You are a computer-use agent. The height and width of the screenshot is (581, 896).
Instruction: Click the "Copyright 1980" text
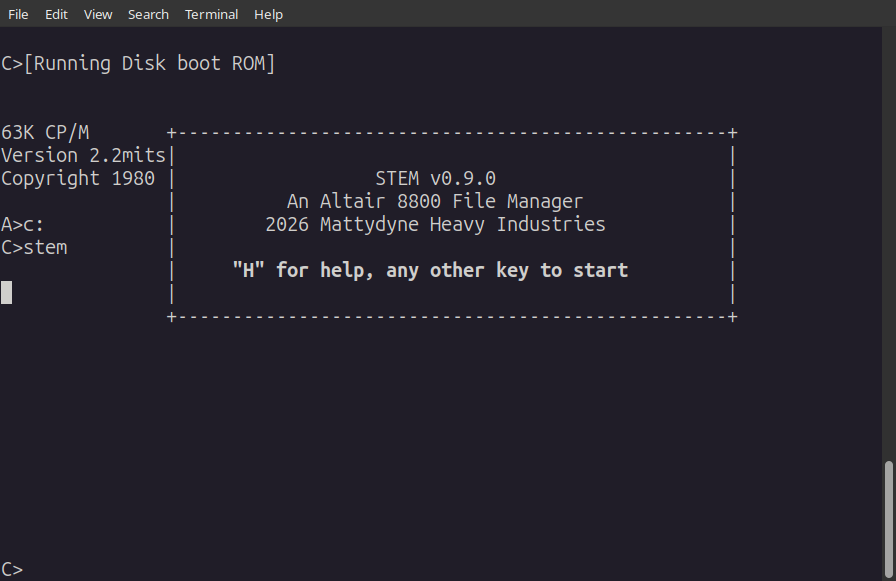[78, 178]
